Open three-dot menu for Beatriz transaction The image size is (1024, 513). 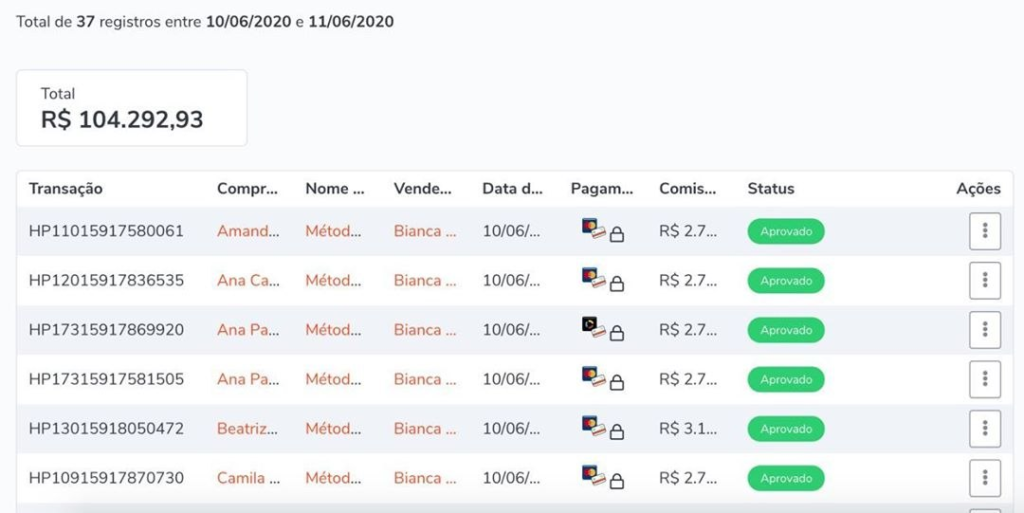(x=985, y=429)
